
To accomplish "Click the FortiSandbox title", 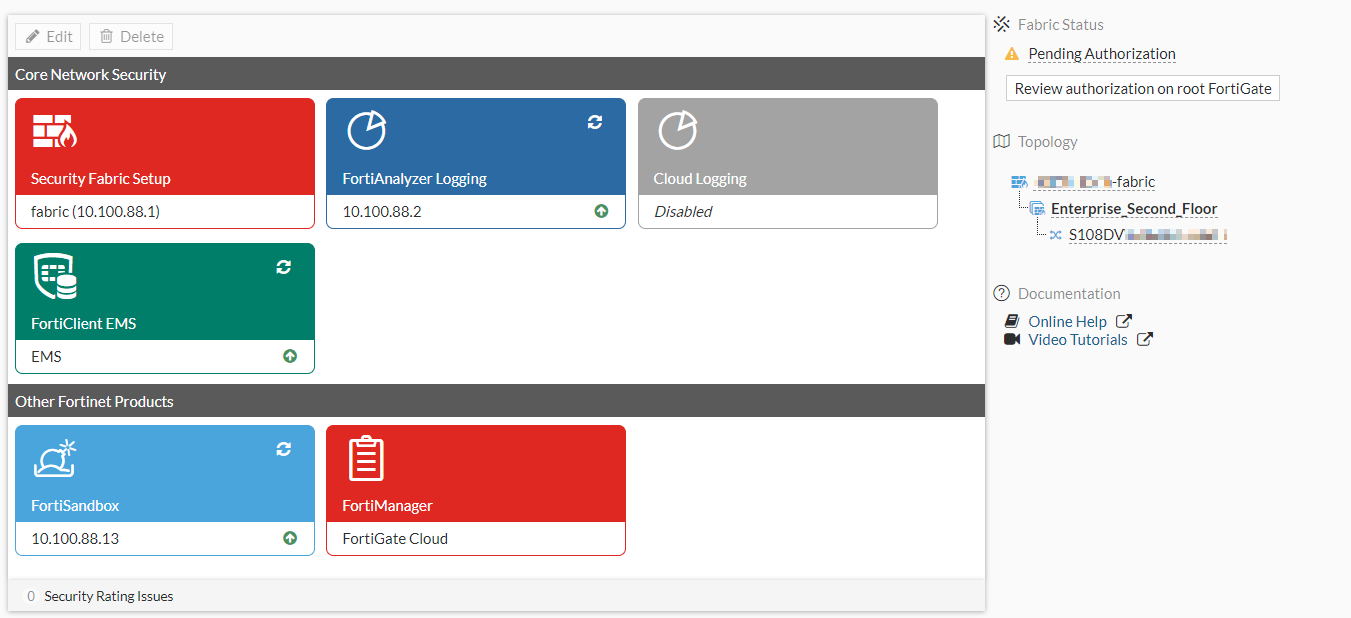I will [75, 506].
